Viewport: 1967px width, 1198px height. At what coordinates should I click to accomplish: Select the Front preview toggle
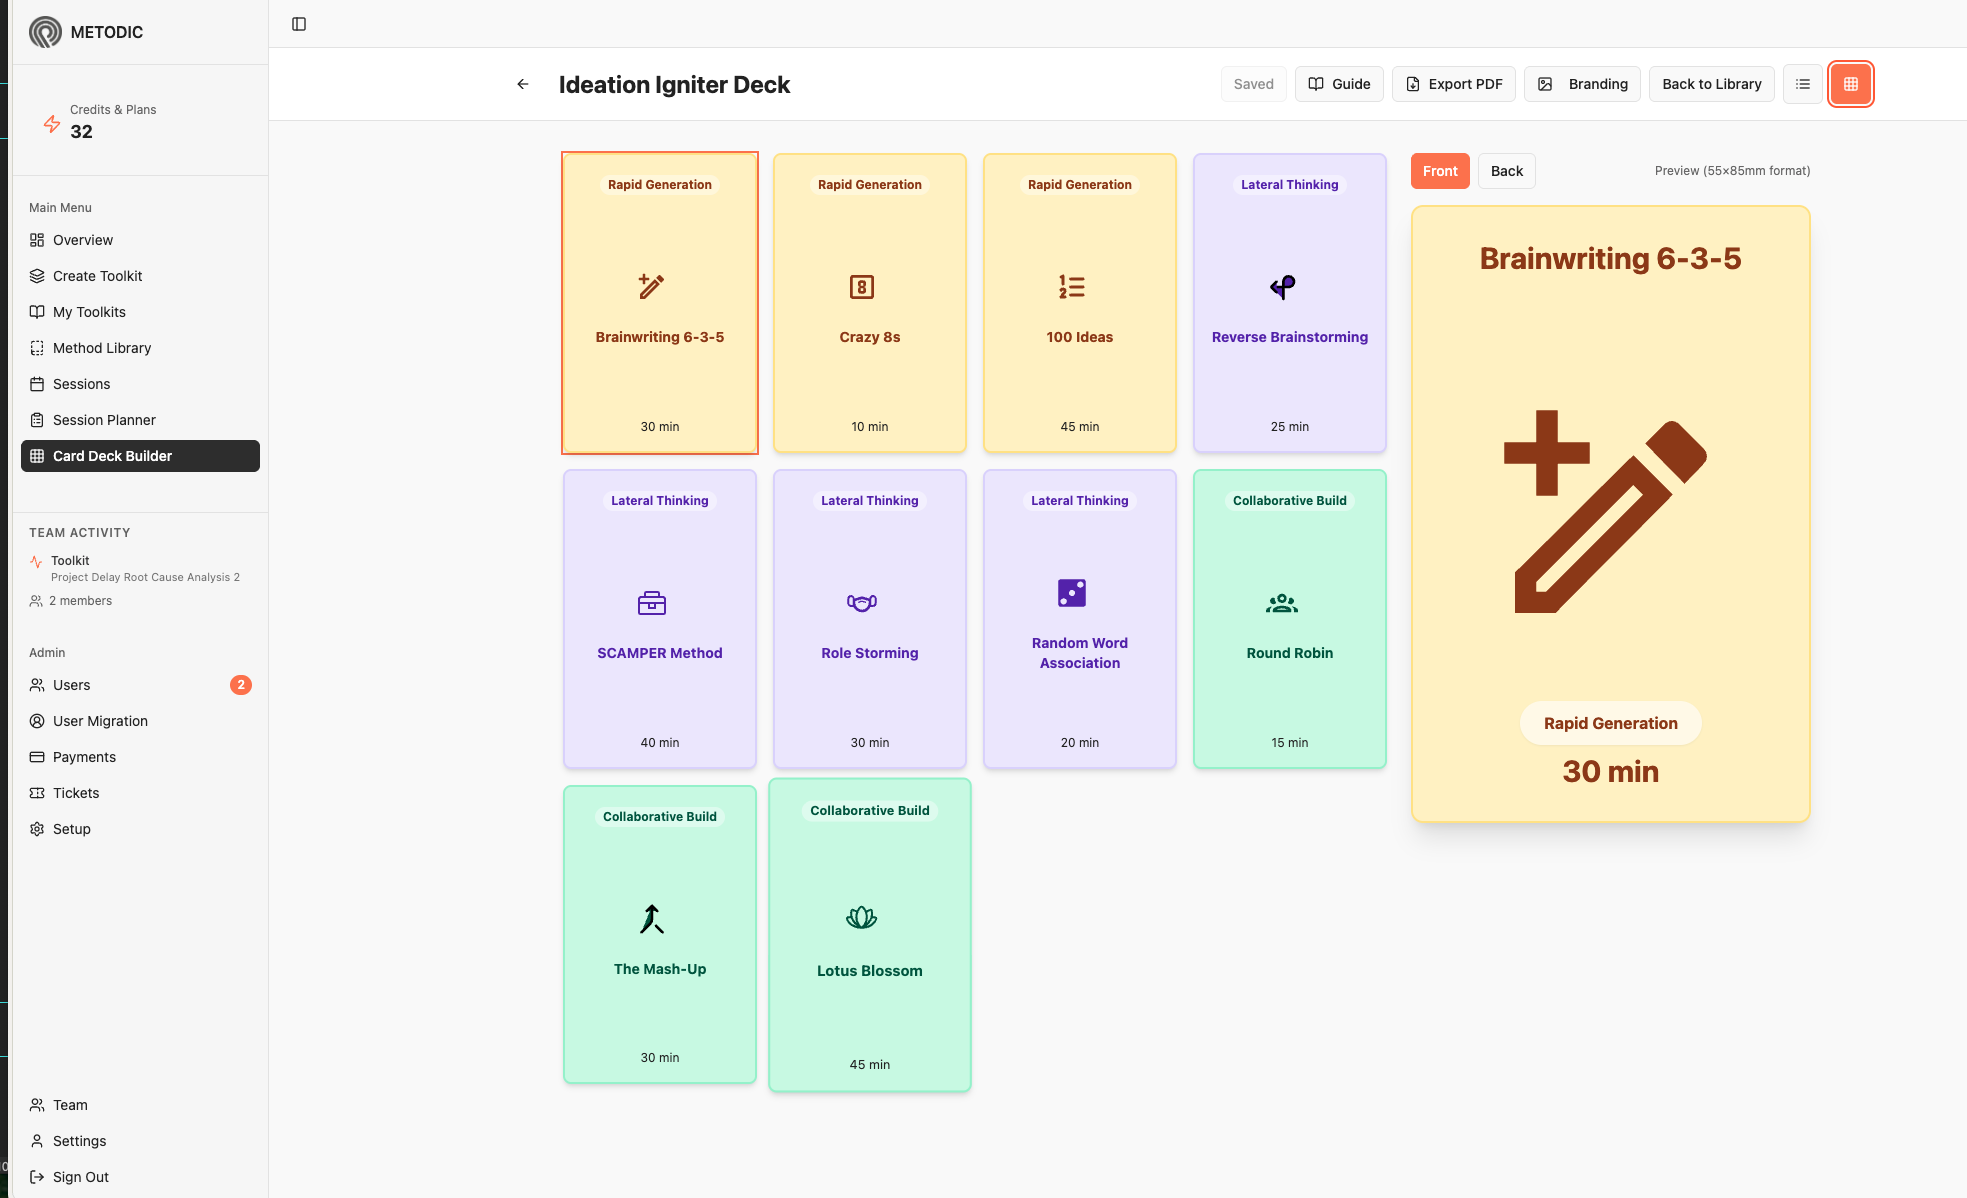1440,171
